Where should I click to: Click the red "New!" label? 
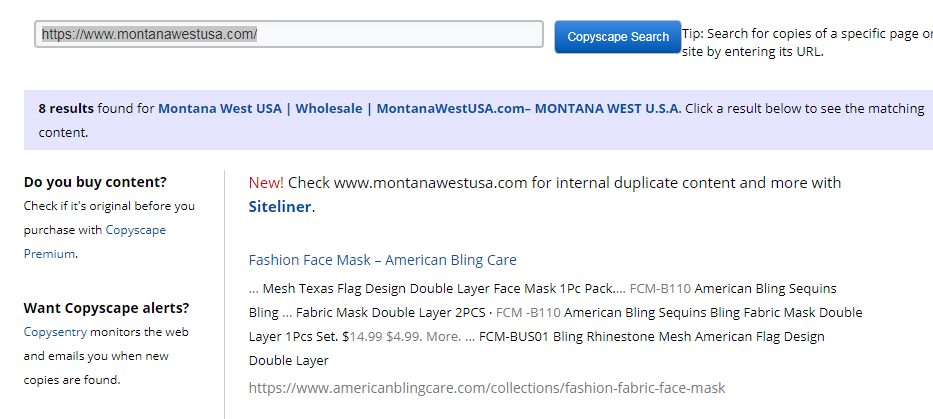(x=266, y=183)
